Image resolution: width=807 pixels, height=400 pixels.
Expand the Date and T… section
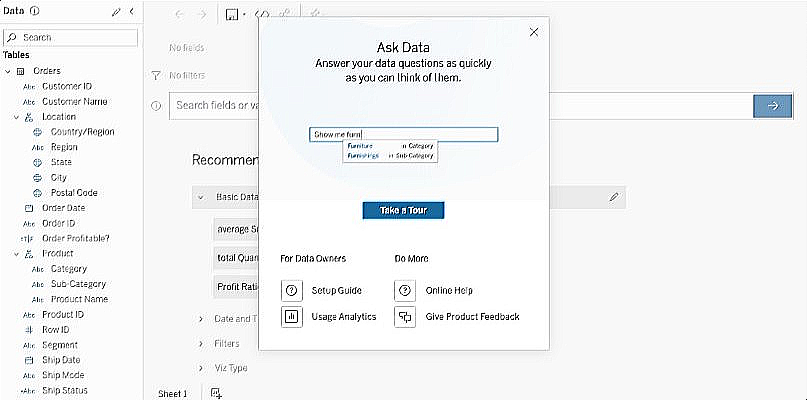(x=201, y=319)
